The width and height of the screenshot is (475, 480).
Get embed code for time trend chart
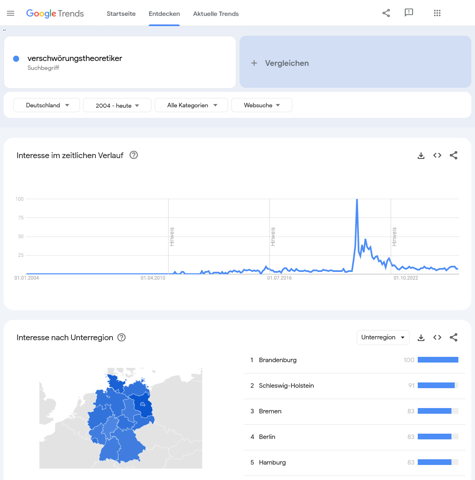click(x=437, y=155)
